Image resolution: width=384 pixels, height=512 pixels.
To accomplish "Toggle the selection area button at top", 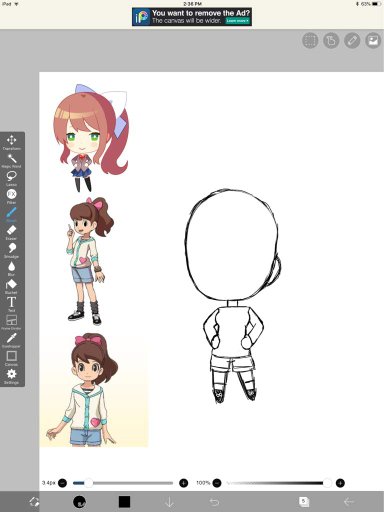I will tap(310, 41).
